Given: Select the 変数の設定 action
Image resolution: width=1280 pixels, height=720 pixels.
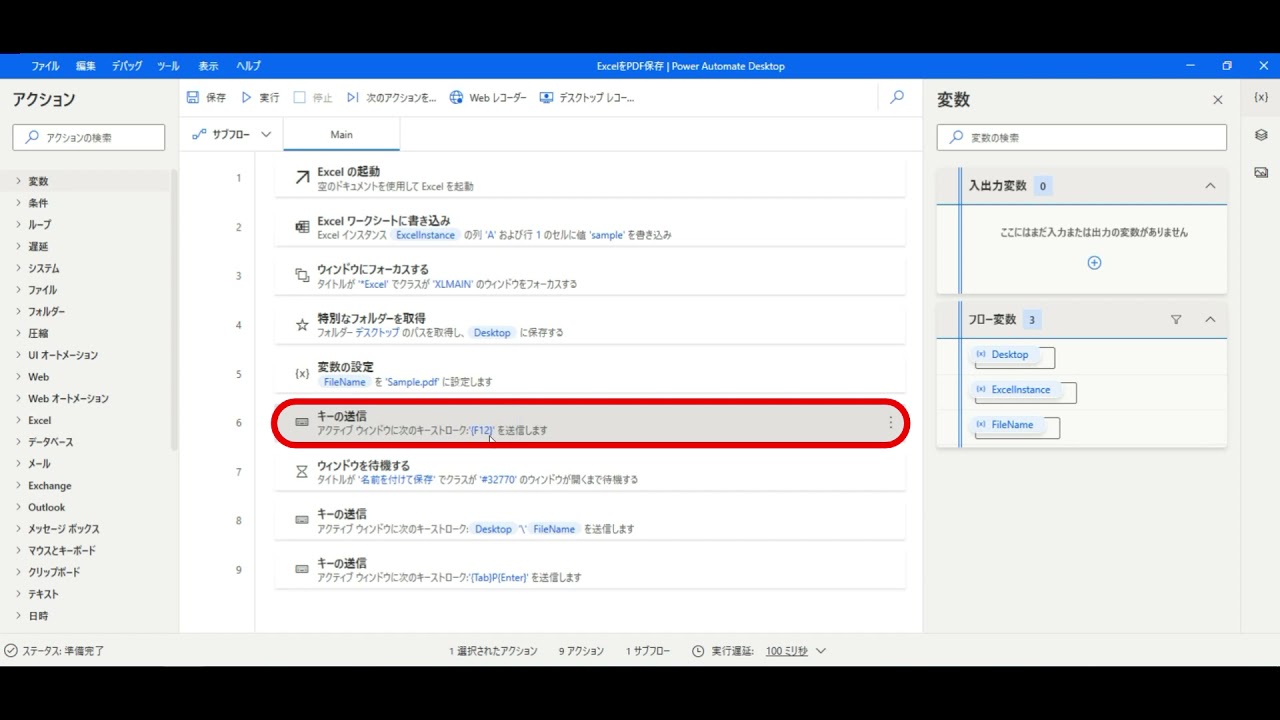Looking at the screenshot, I should [x=590, y=374].
